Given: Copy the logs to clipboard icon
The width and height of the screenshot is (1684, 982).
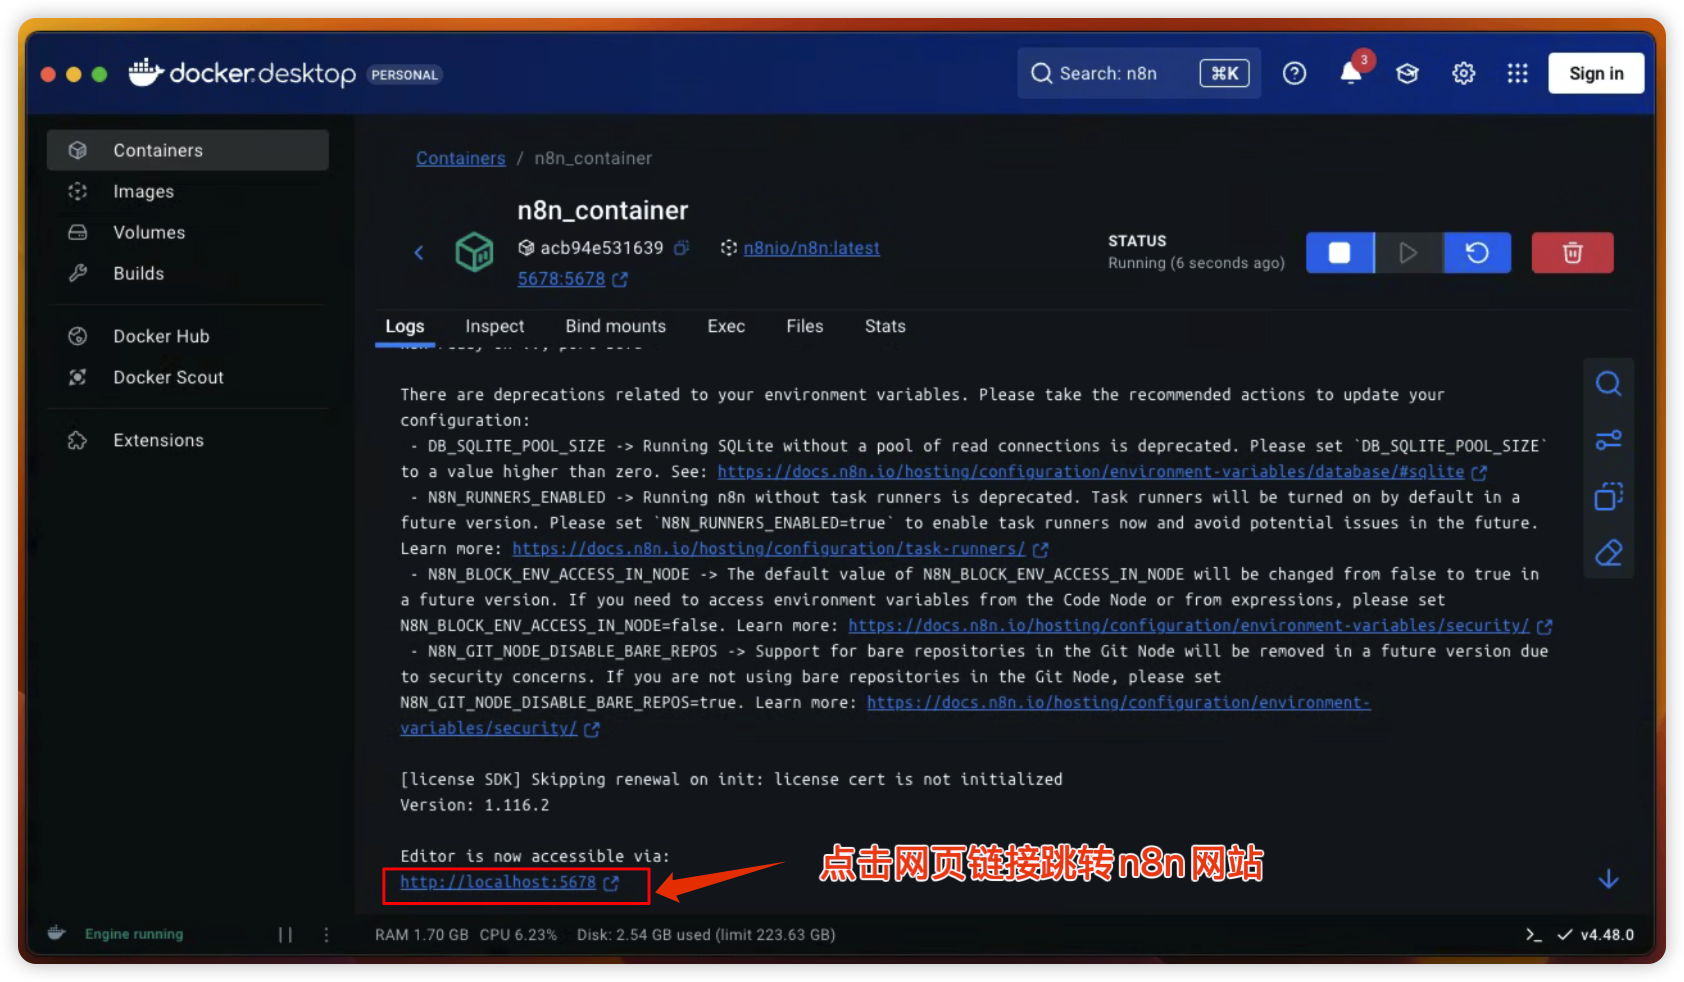Looking at the screenshot, I should click(x=1608, y=496).
